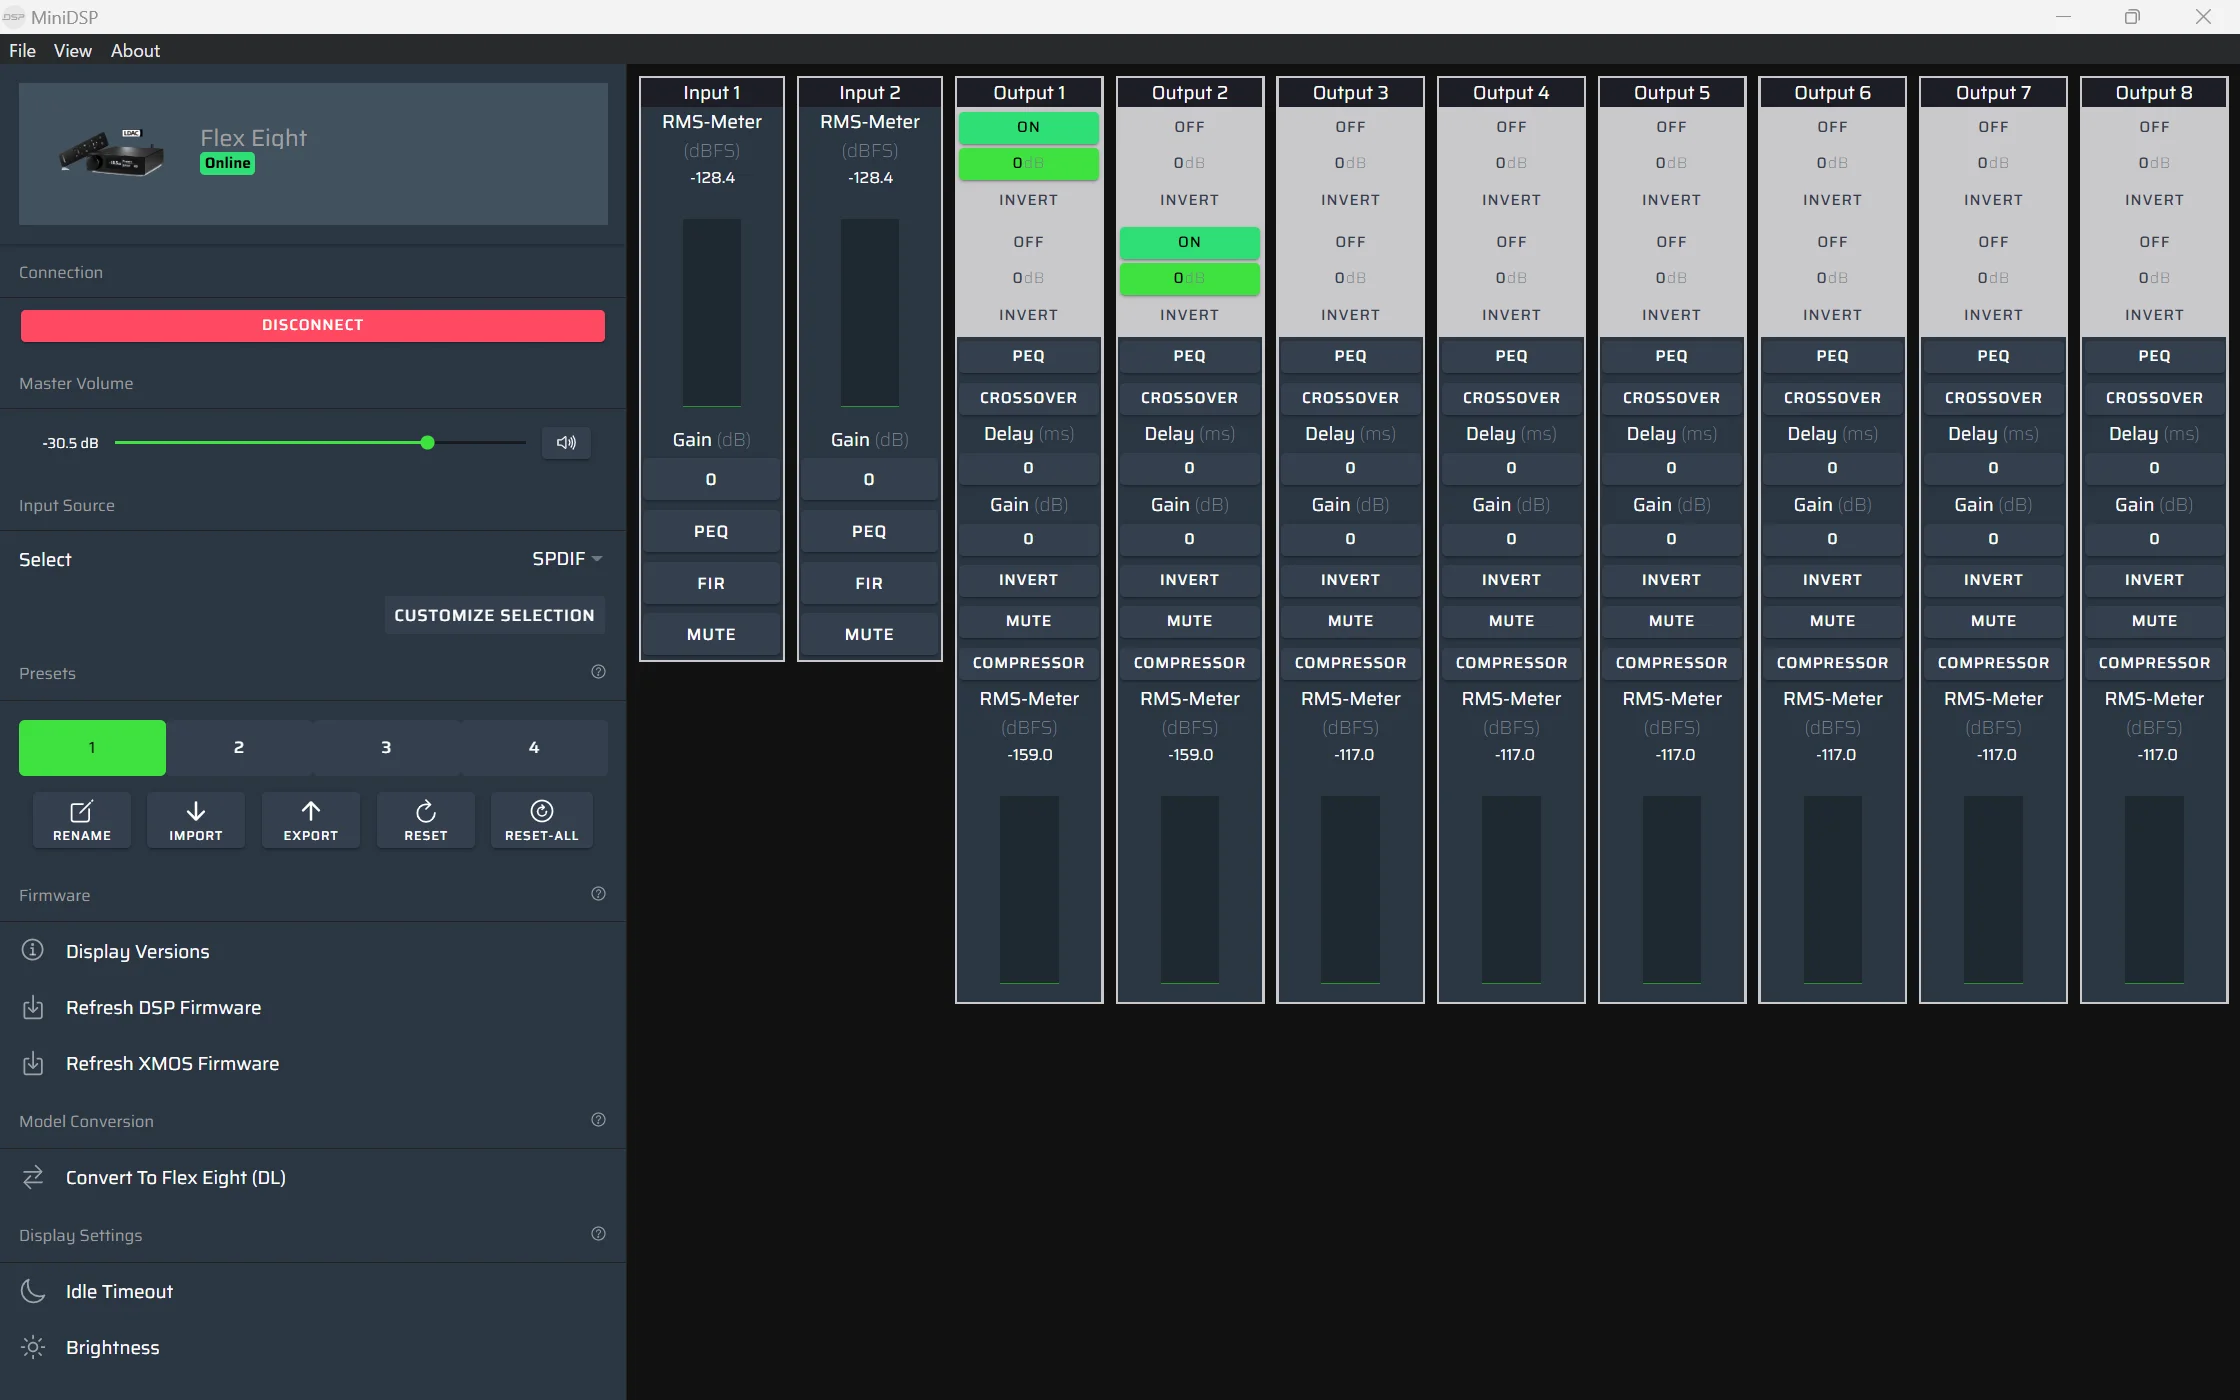The image size is (2240, 1400).
Task: Select preset 3
Action: 386,747
